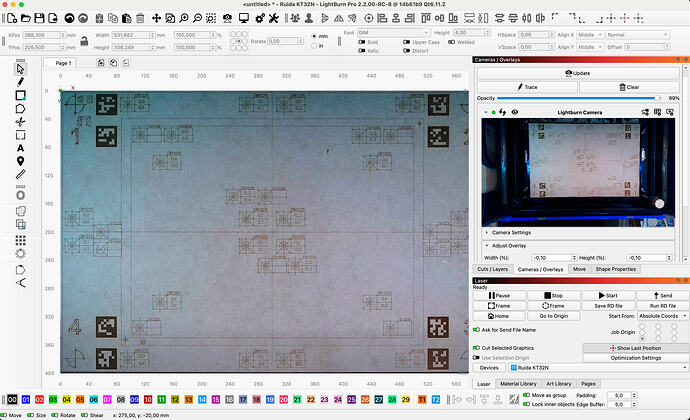Open the grid array tool

click(x=20, y=240)
